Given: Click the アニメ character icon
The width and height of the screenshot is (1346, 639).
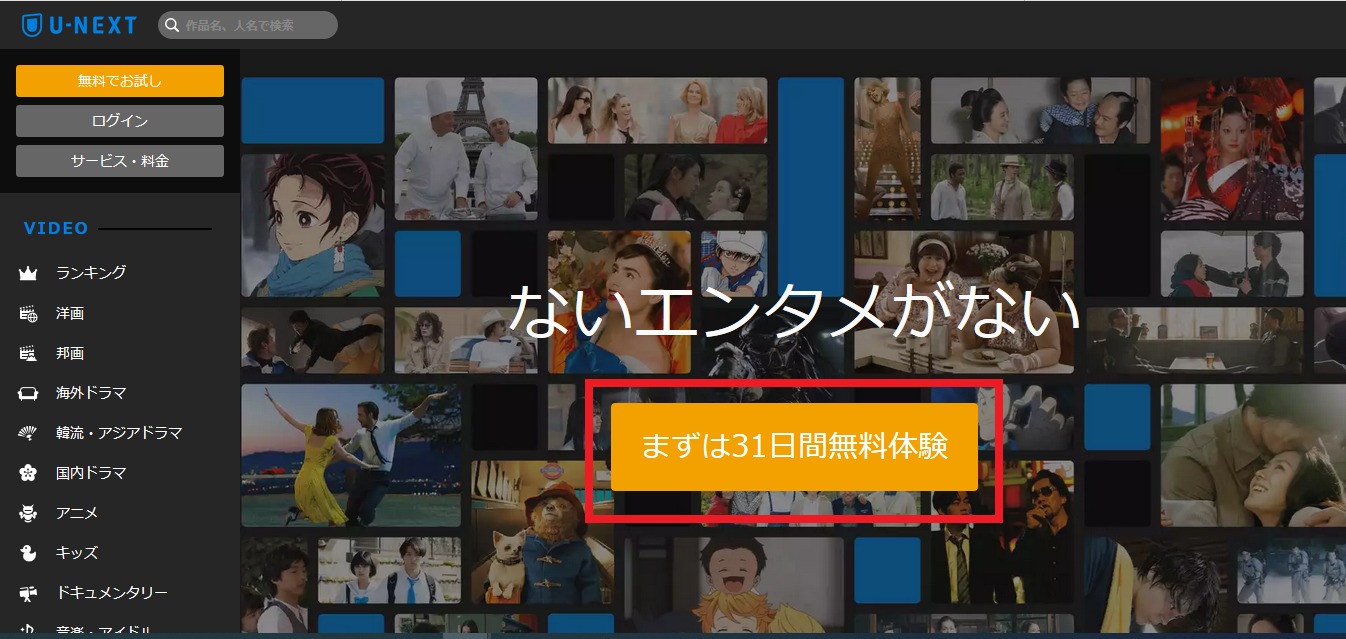Looking at the screenshot, I should (x=28, y=513).
